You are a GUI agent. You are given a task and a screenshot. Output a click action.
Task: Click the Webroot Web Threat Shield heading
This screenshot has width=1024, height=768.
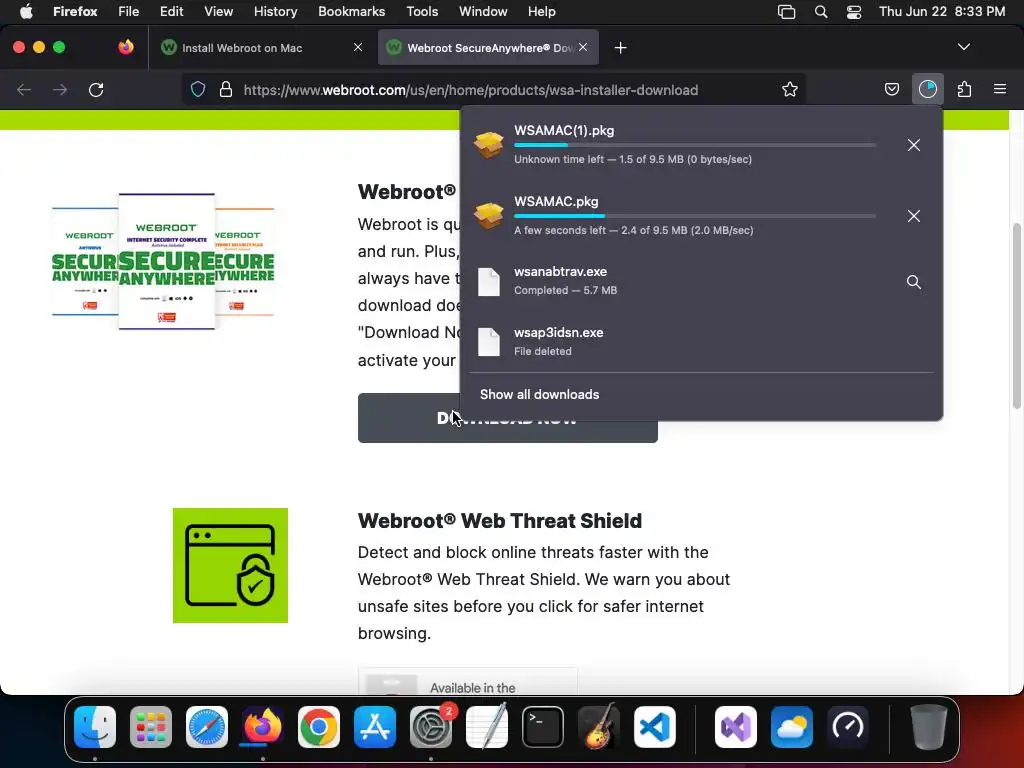[x=500, y=520]
